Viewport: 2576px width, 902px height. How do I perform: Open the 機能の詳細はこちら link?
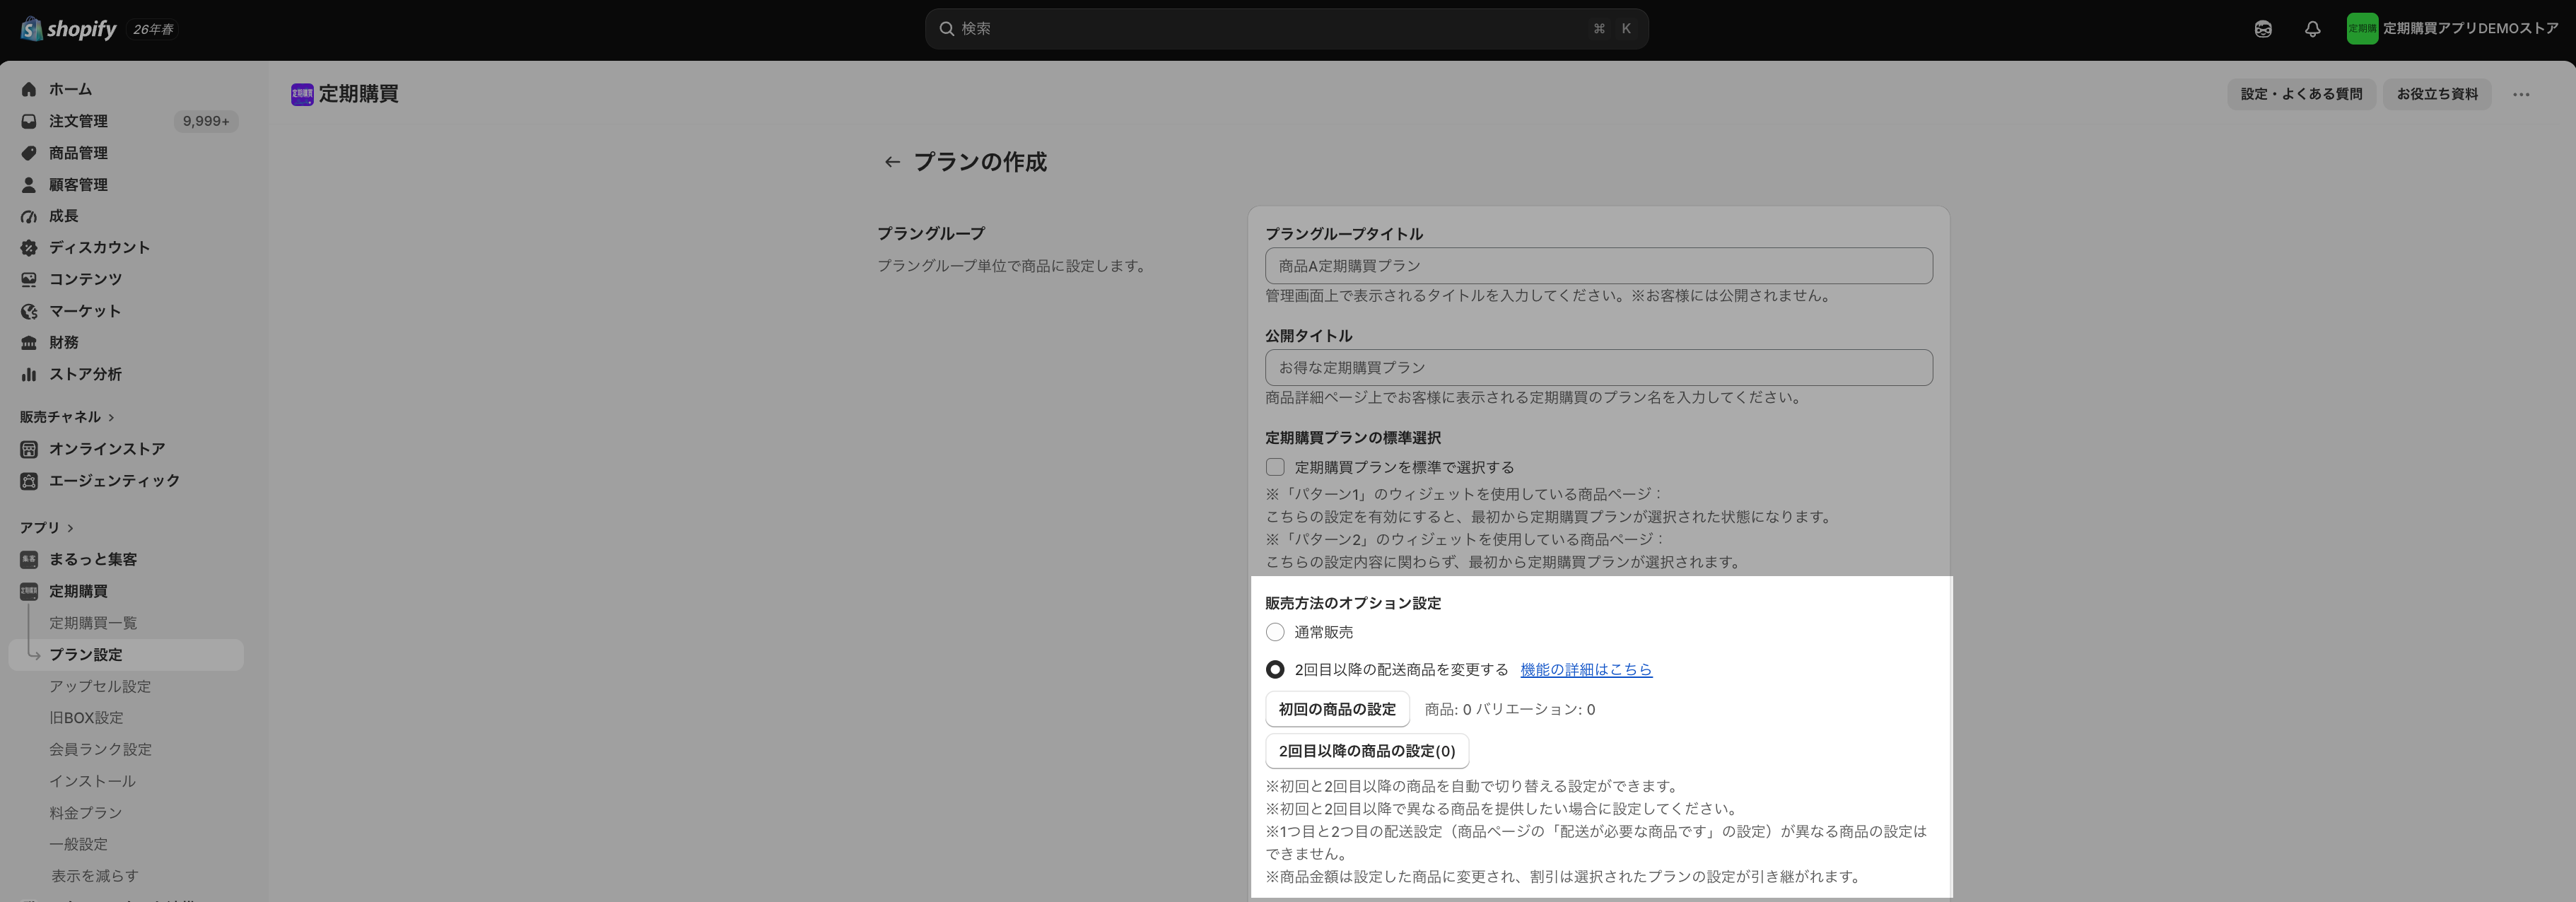point(1586,670)
